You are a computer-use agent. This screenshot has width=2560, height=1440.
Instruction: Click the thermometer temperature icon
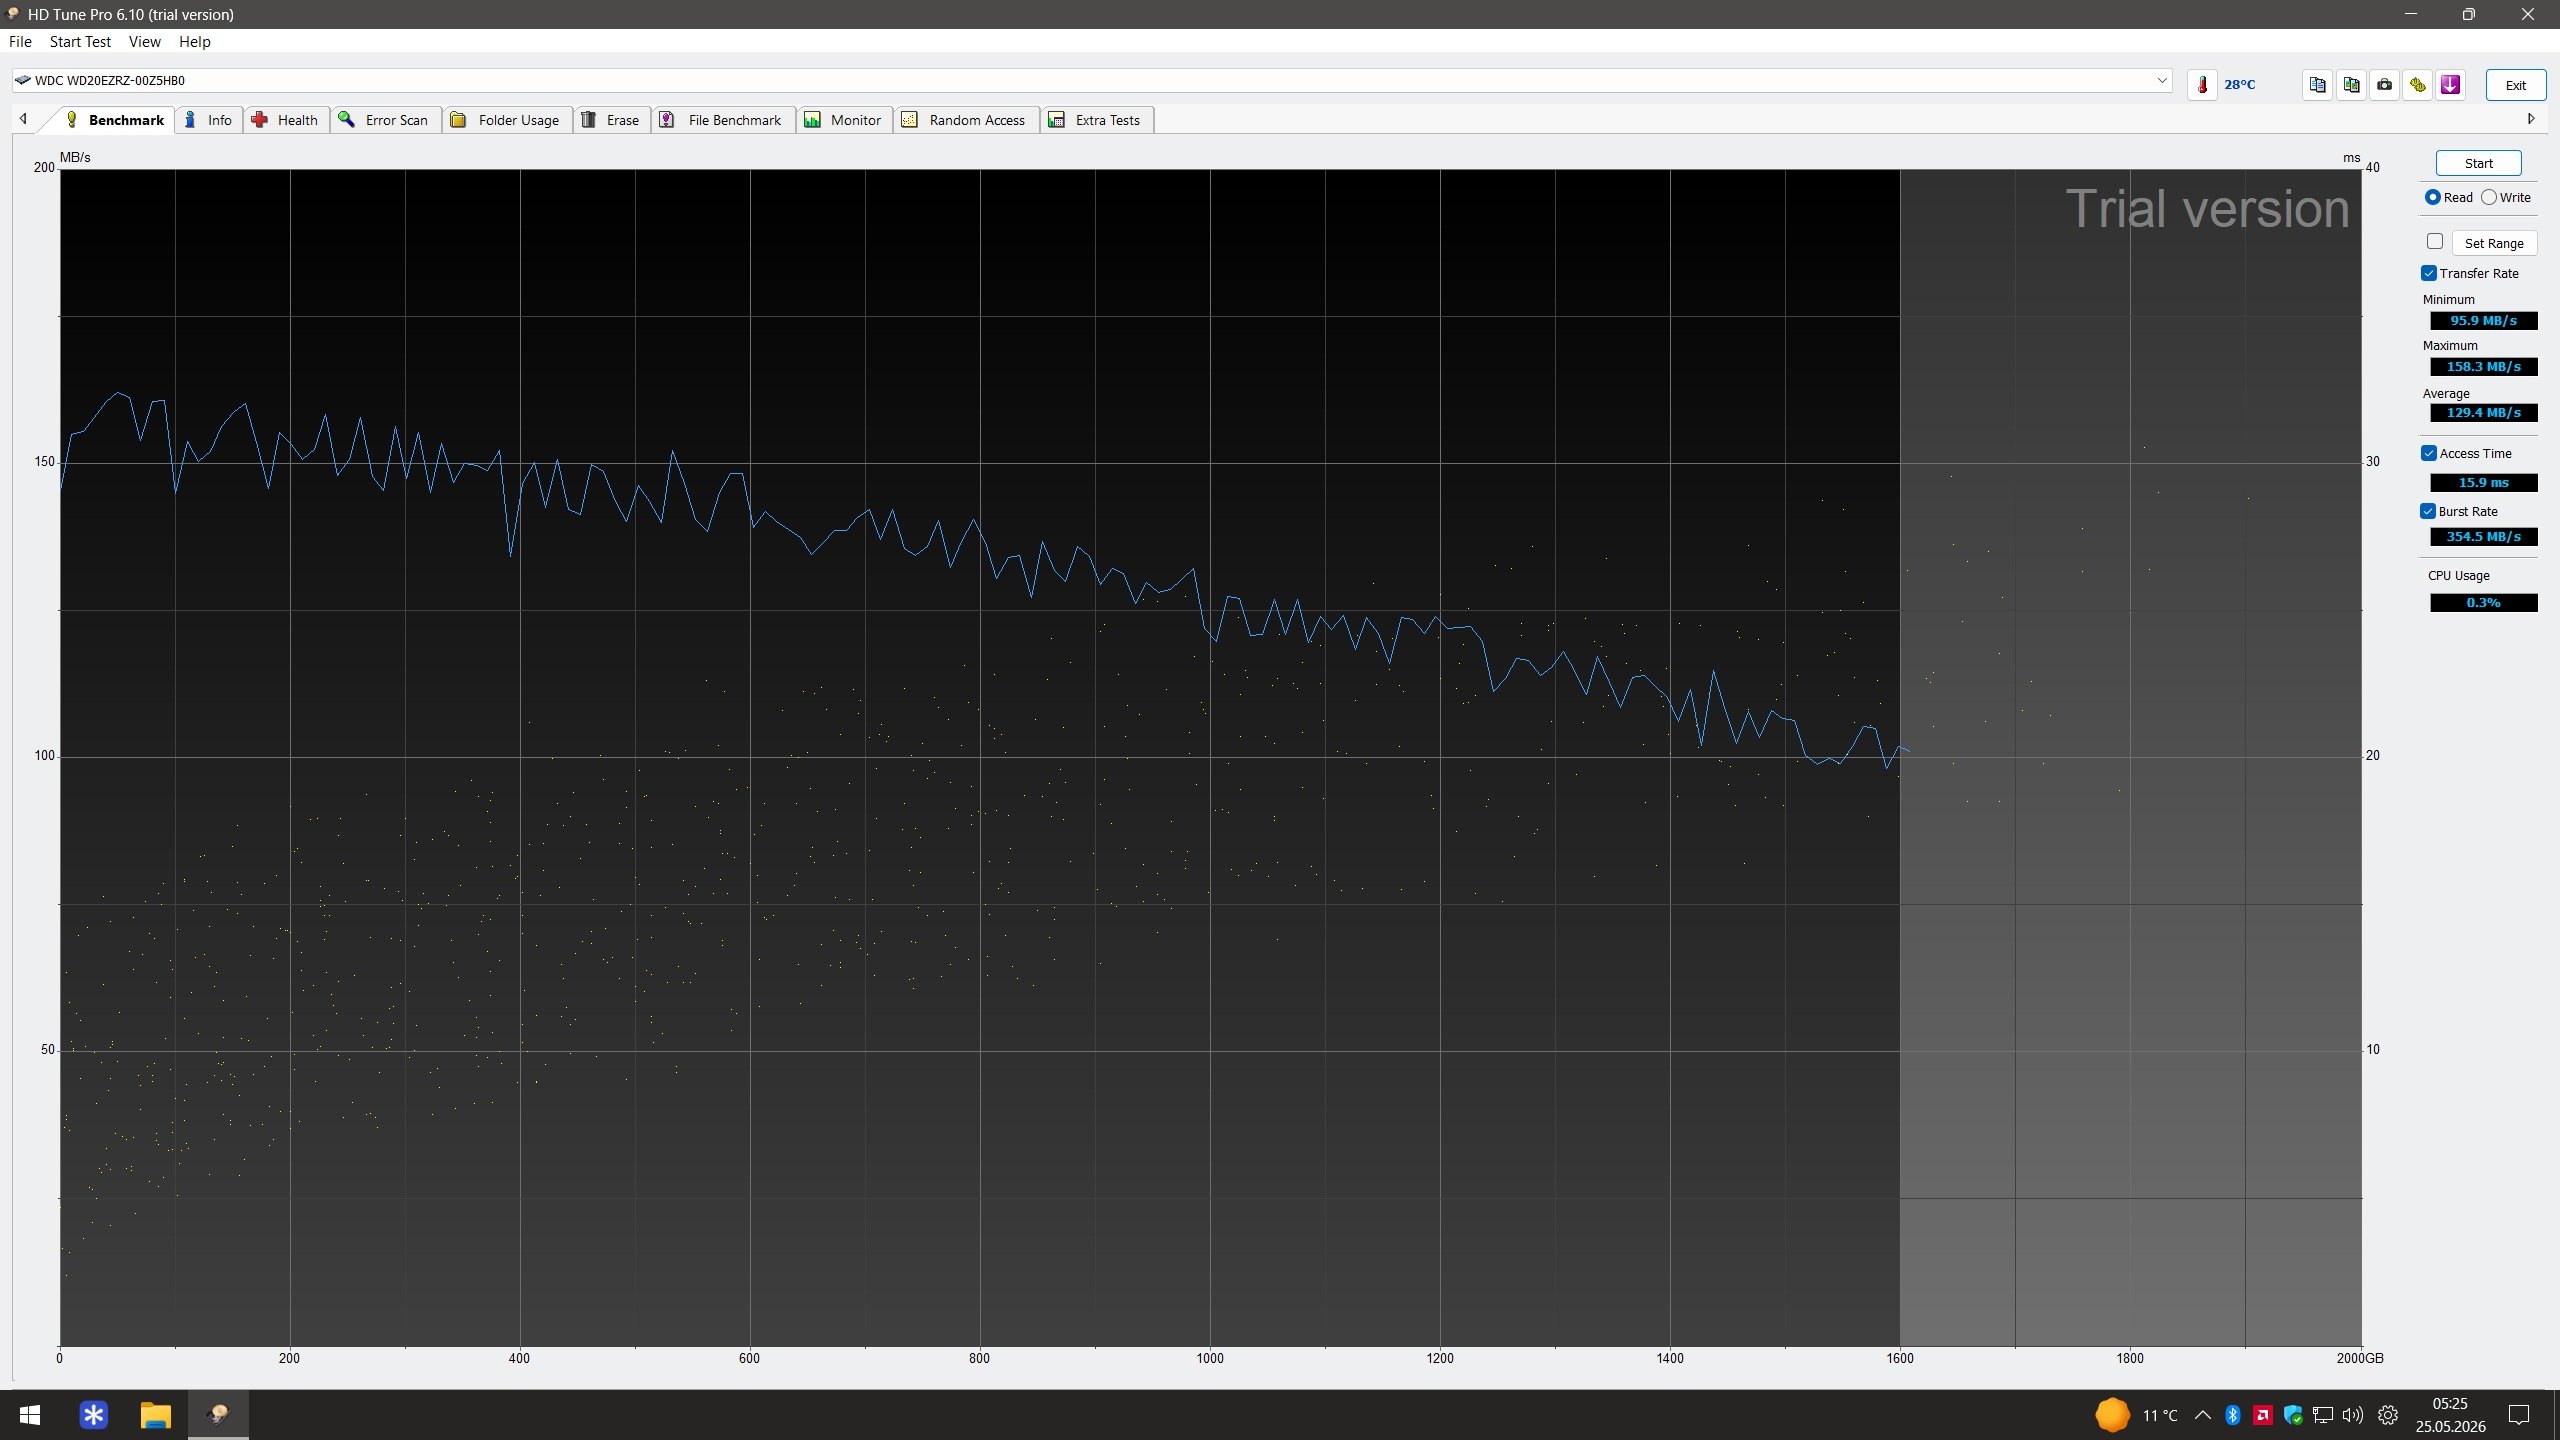click(2202, 85)
